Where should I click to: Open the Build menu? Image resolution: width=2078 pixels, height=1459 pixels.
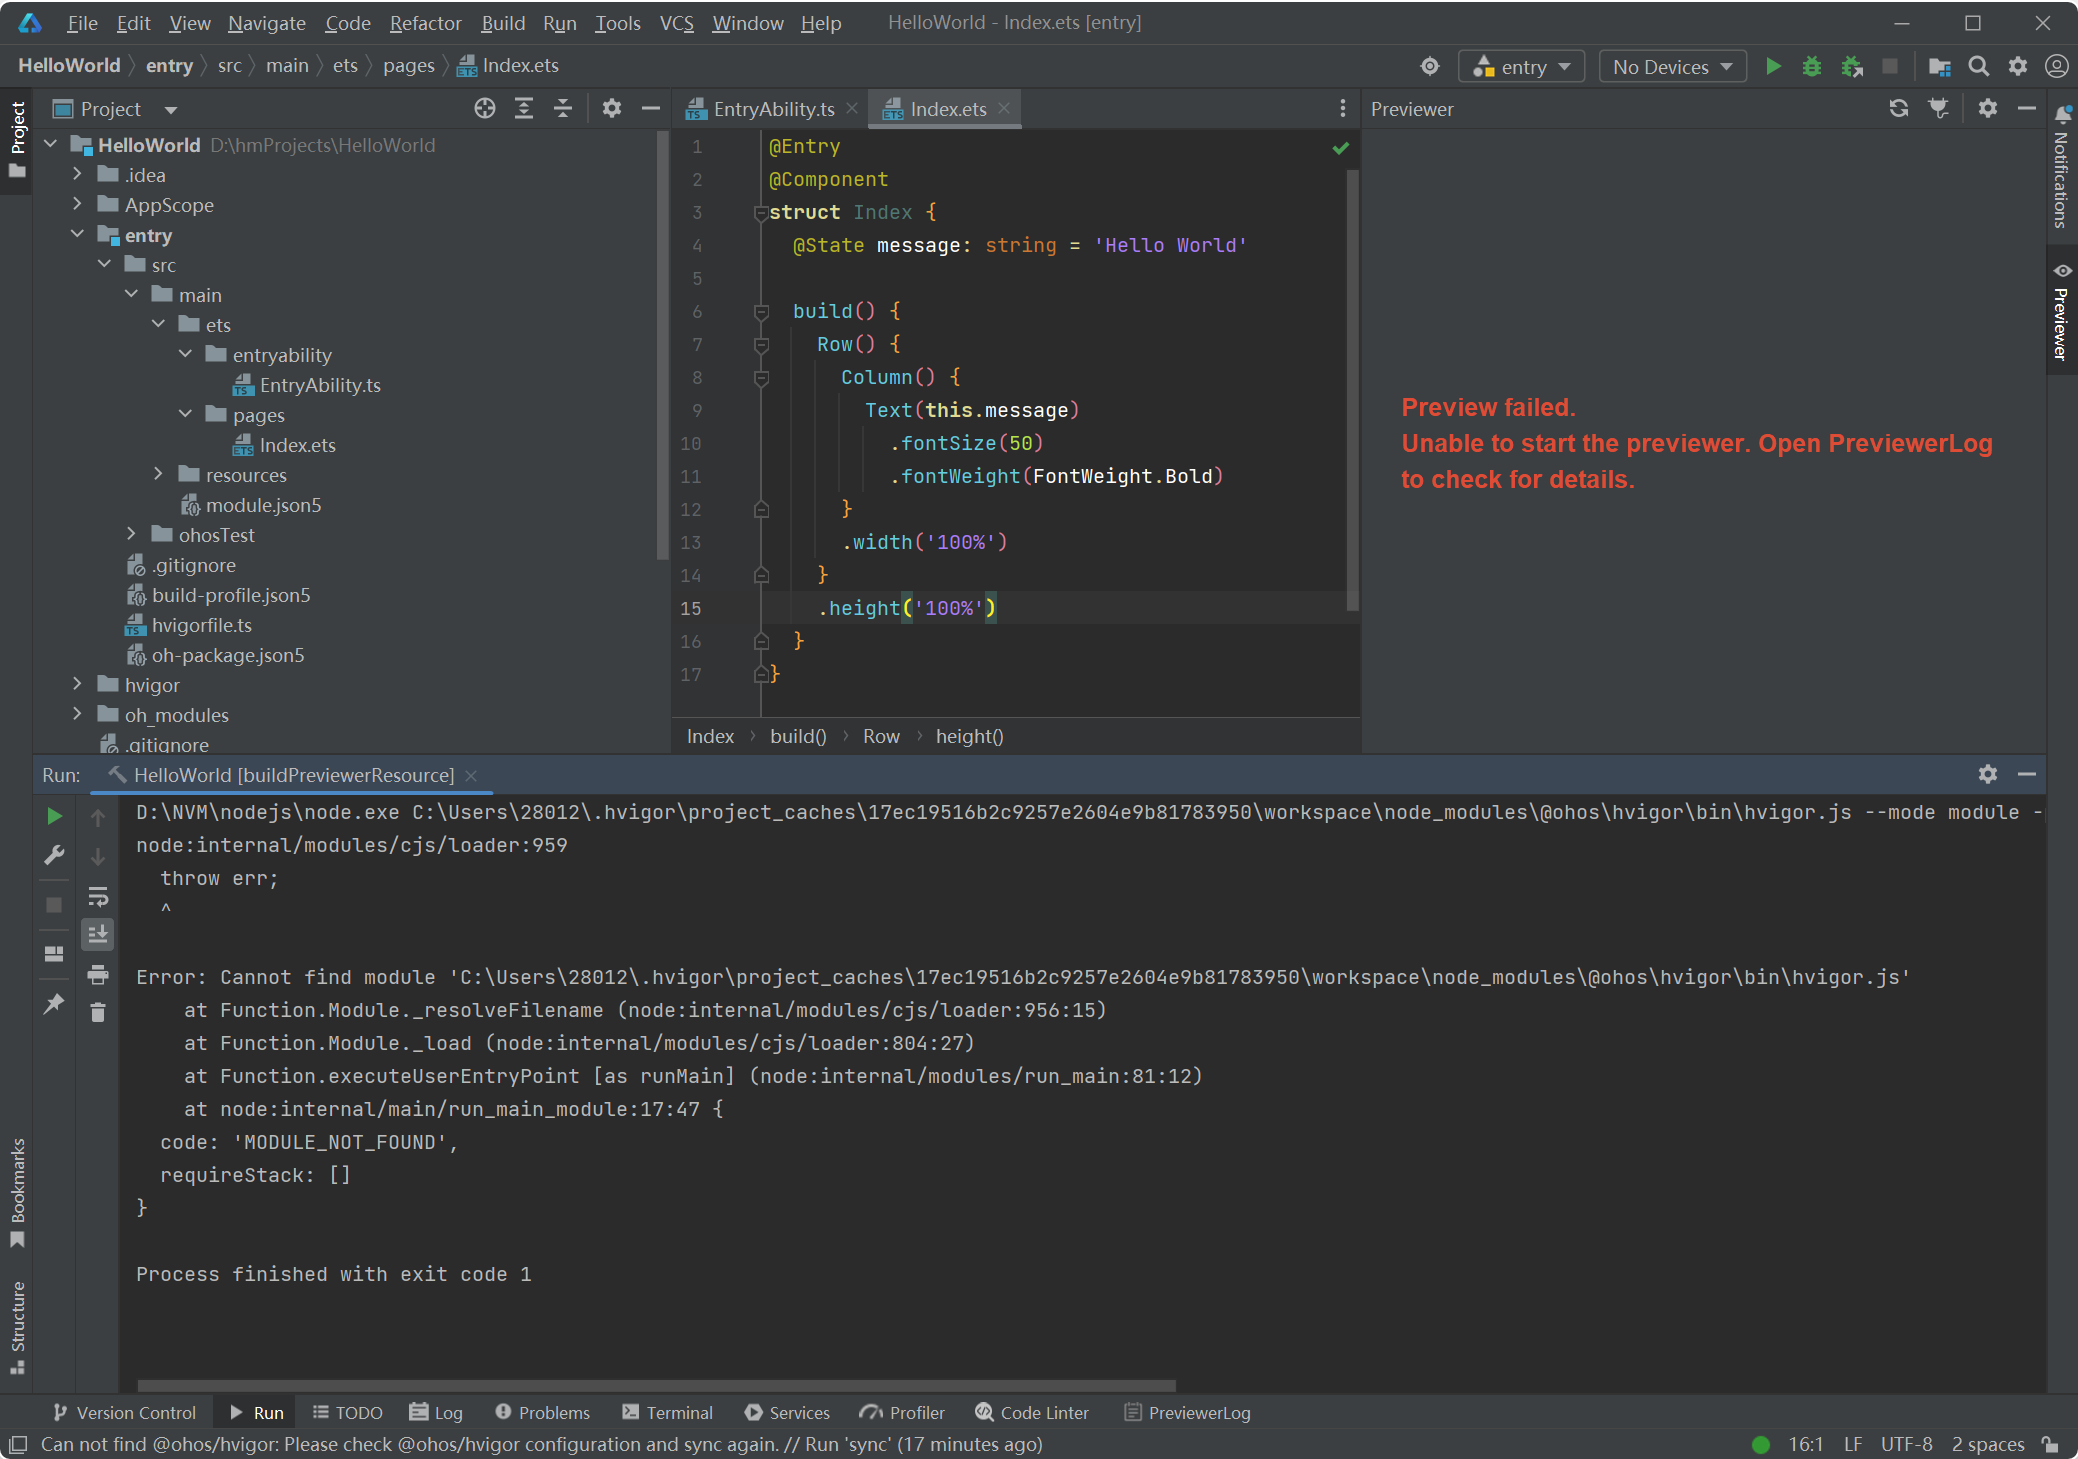(x=503, y=23)
